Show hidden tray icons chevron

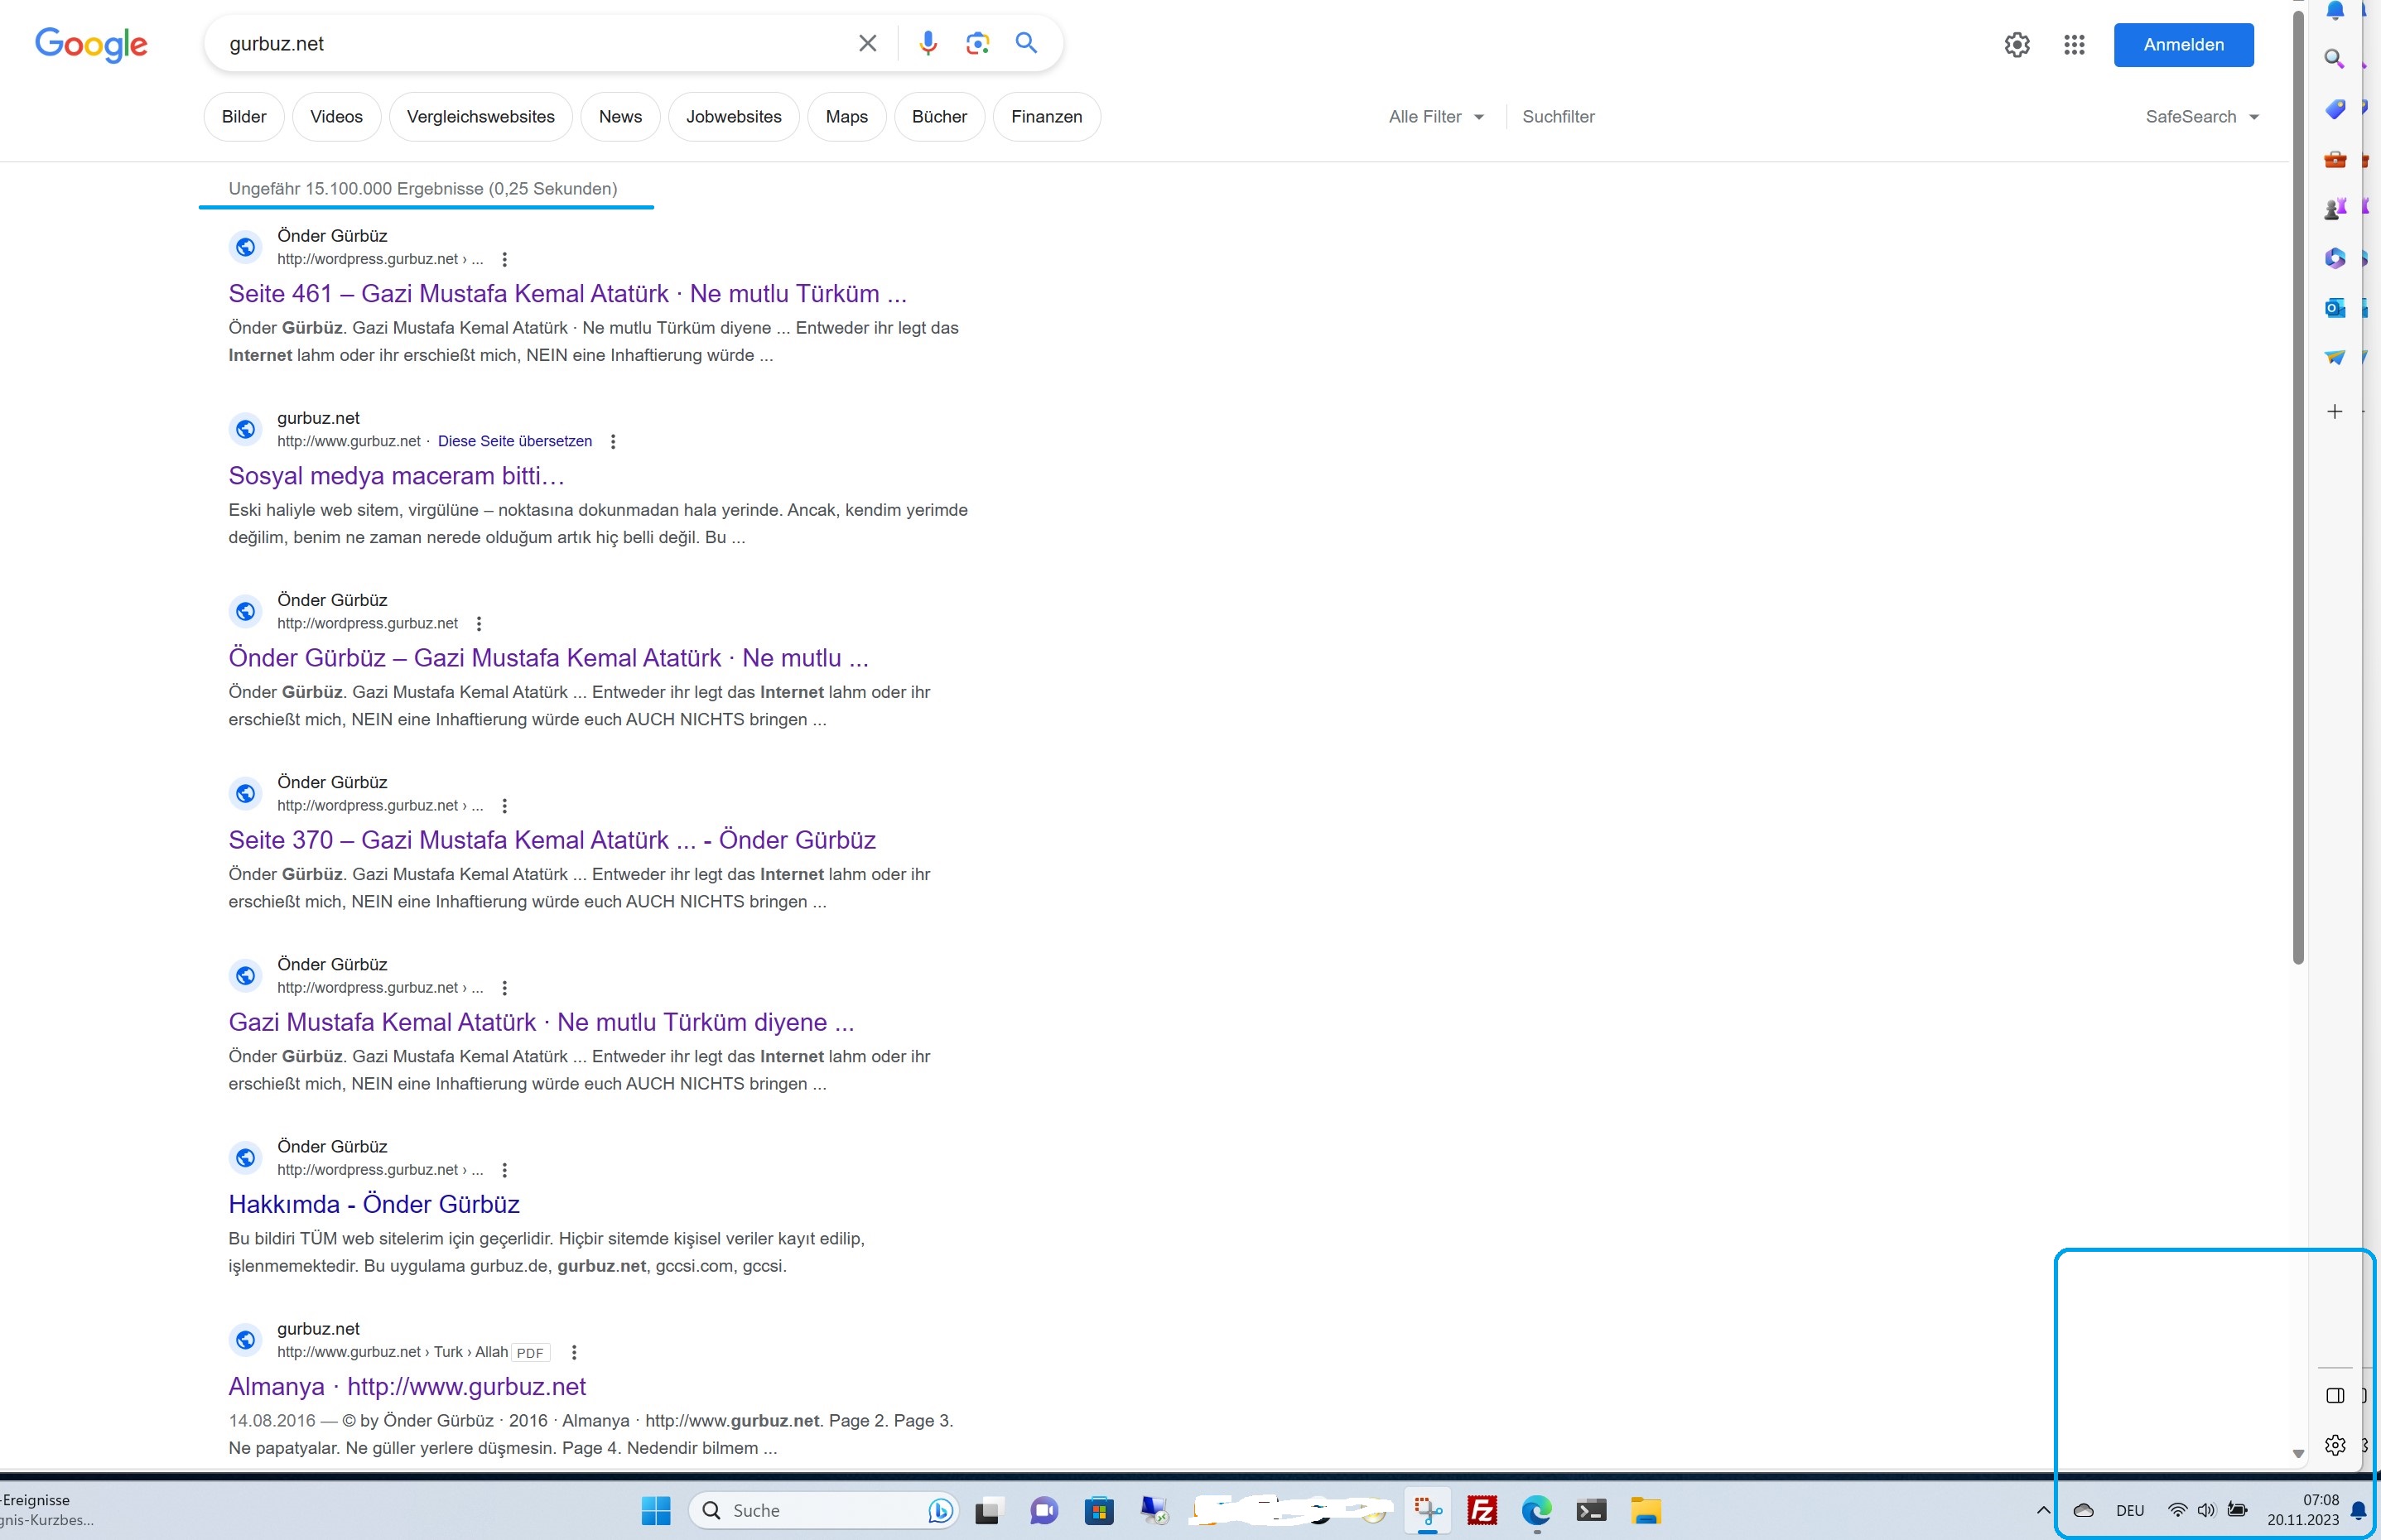coord(2043,1510)
